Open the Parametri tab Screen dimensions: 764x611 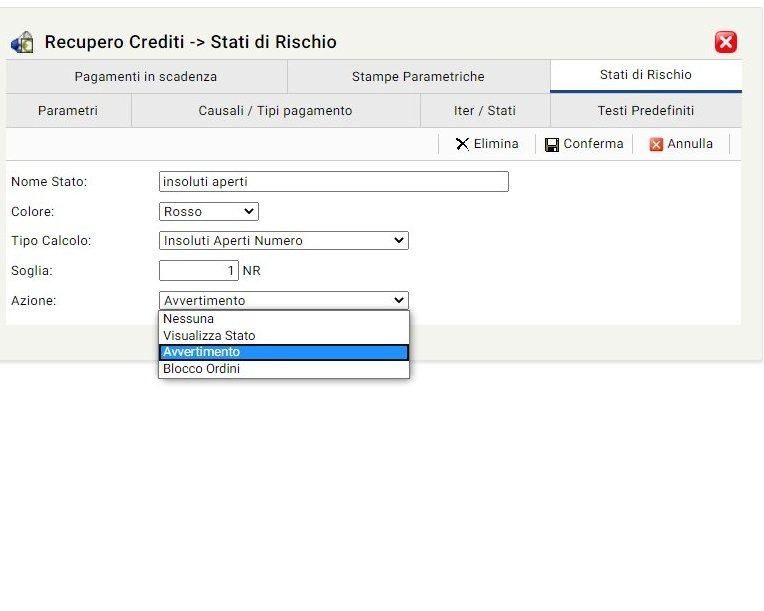(x=68, y=111)
